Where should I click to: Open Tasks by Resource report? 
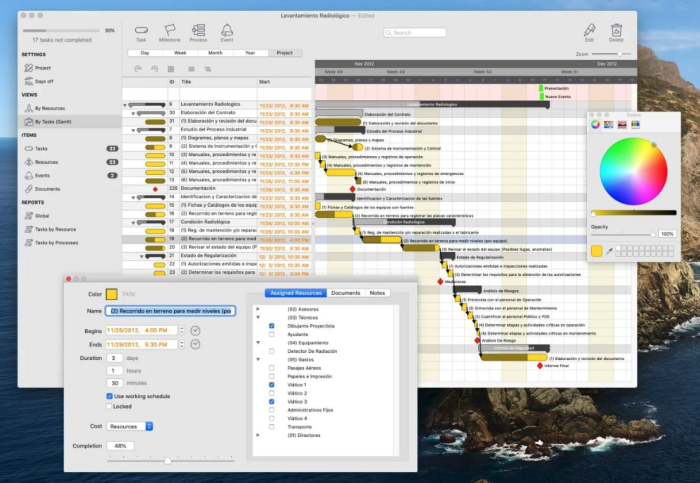[x=55, y=229]
